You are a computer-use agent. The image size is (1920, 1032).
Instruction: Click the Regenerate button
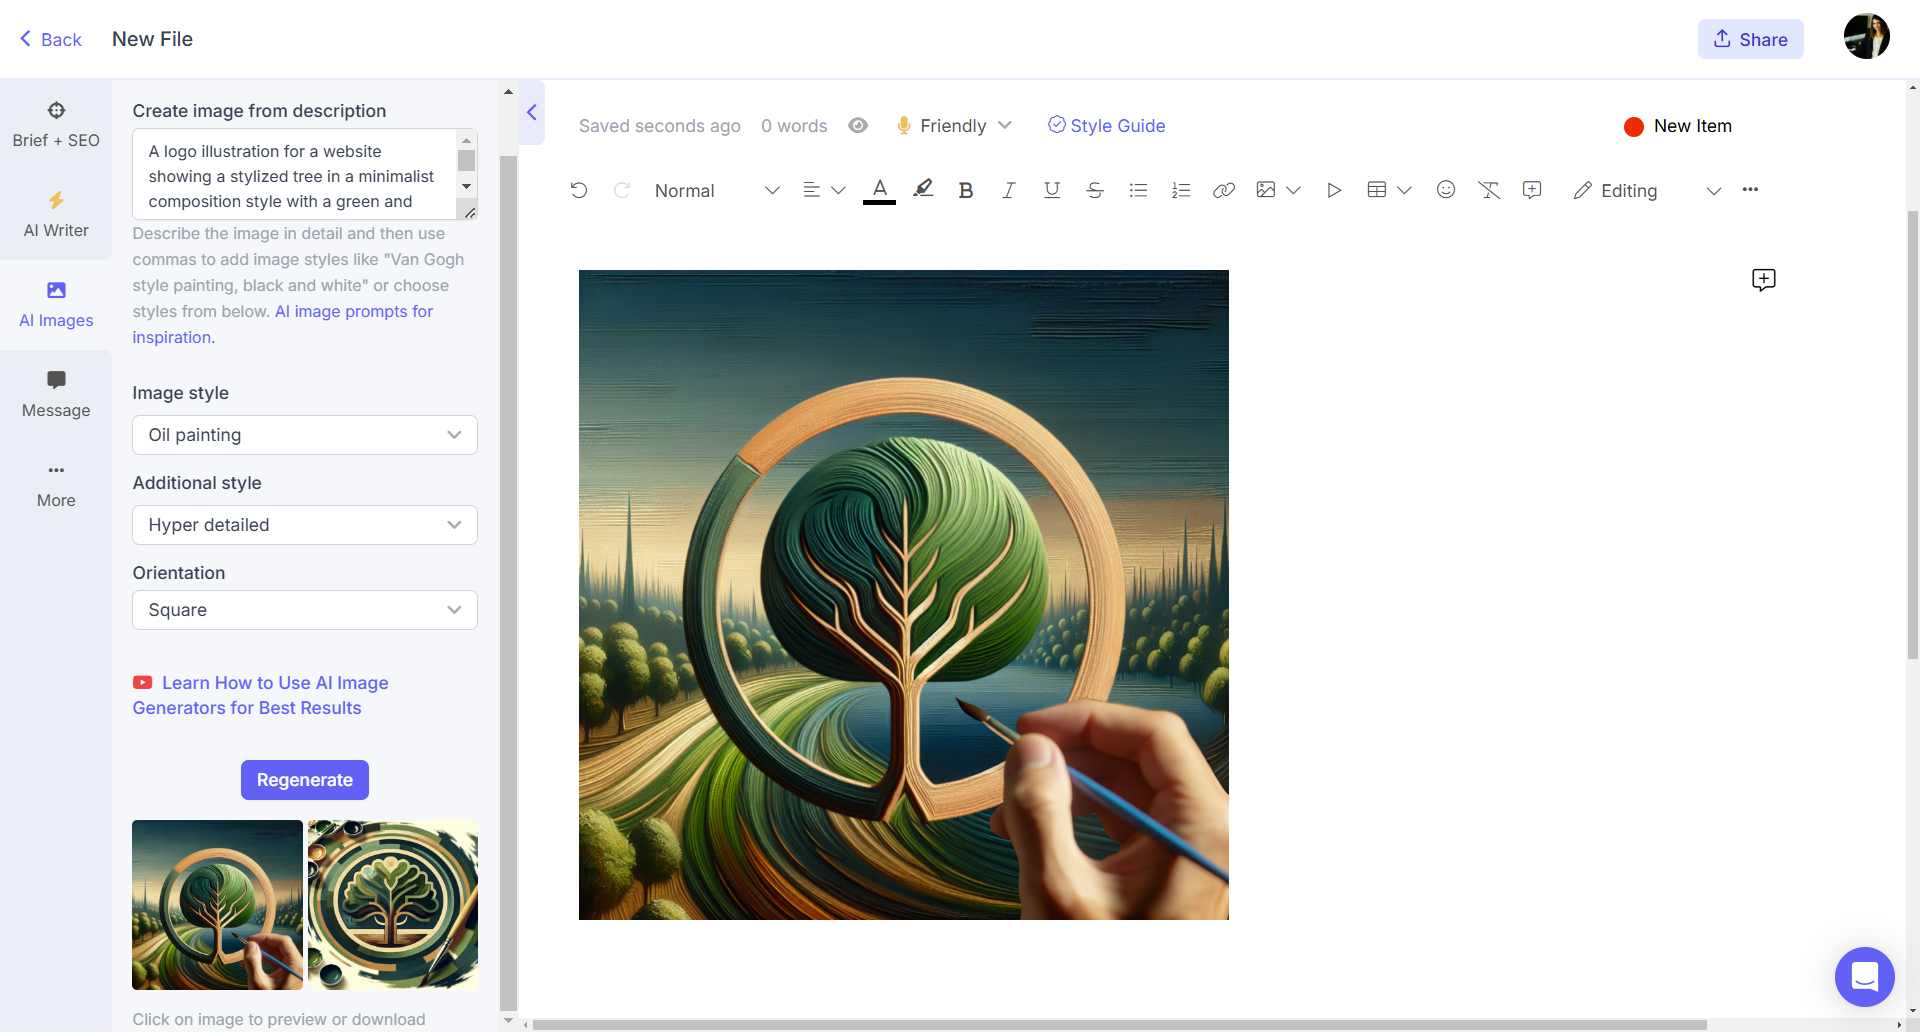pos(305,780)
